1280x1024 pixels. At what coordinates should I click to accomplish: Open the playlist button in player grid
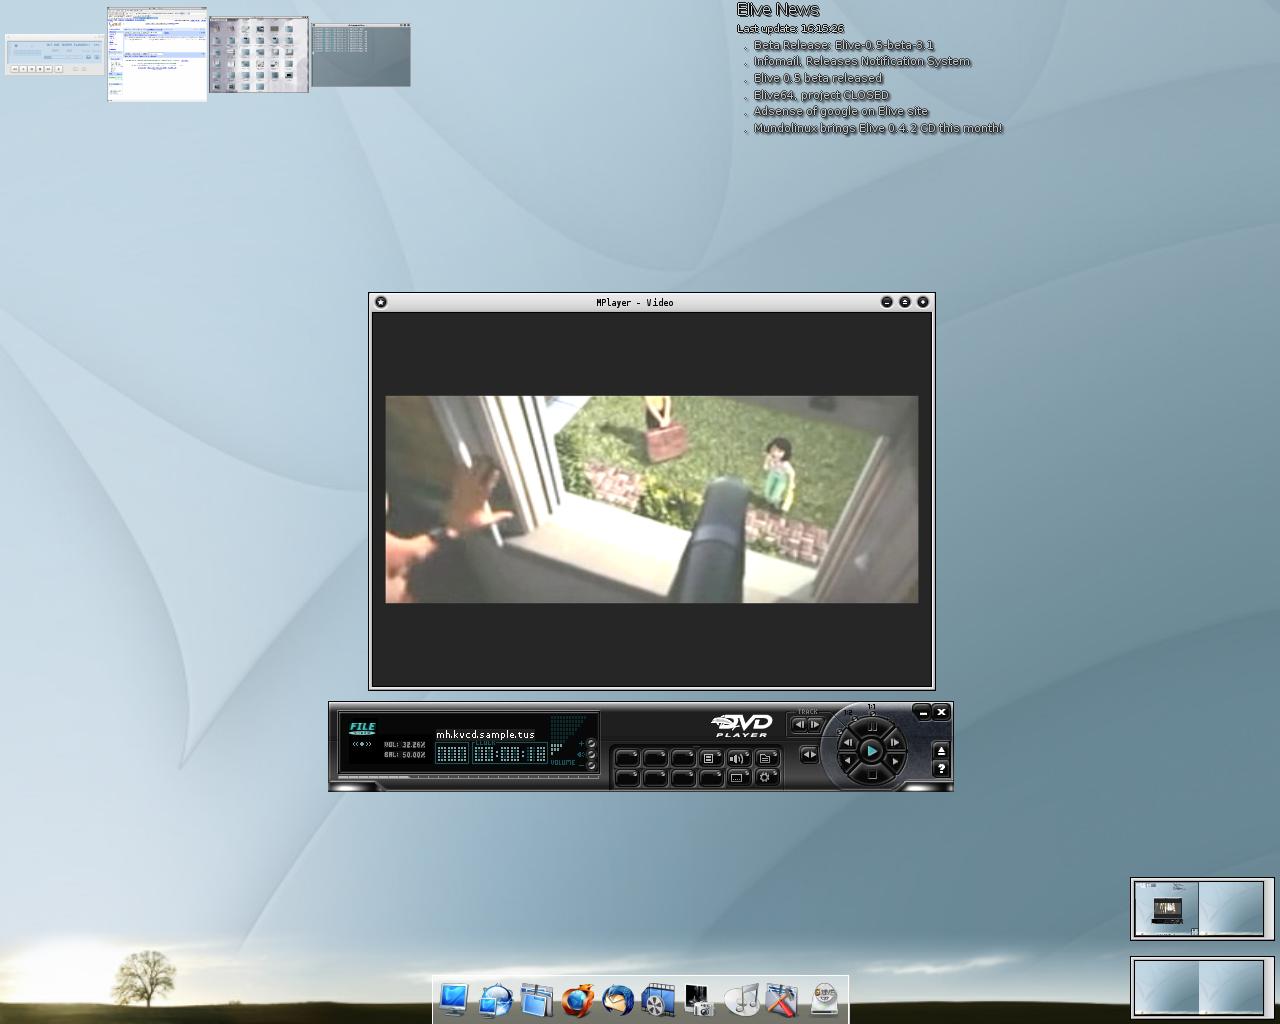coord(711,758)
